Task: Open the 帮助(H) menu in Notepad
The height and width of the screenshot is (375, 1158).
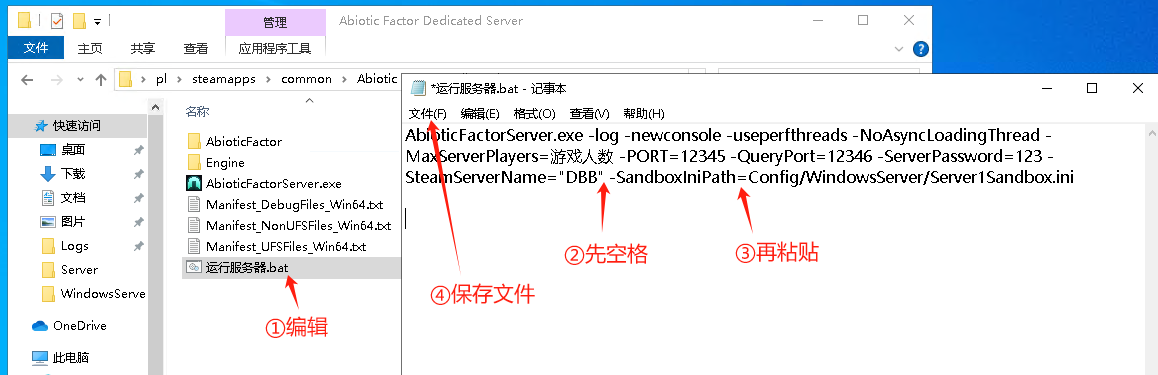Action: (x=644, y=114)
